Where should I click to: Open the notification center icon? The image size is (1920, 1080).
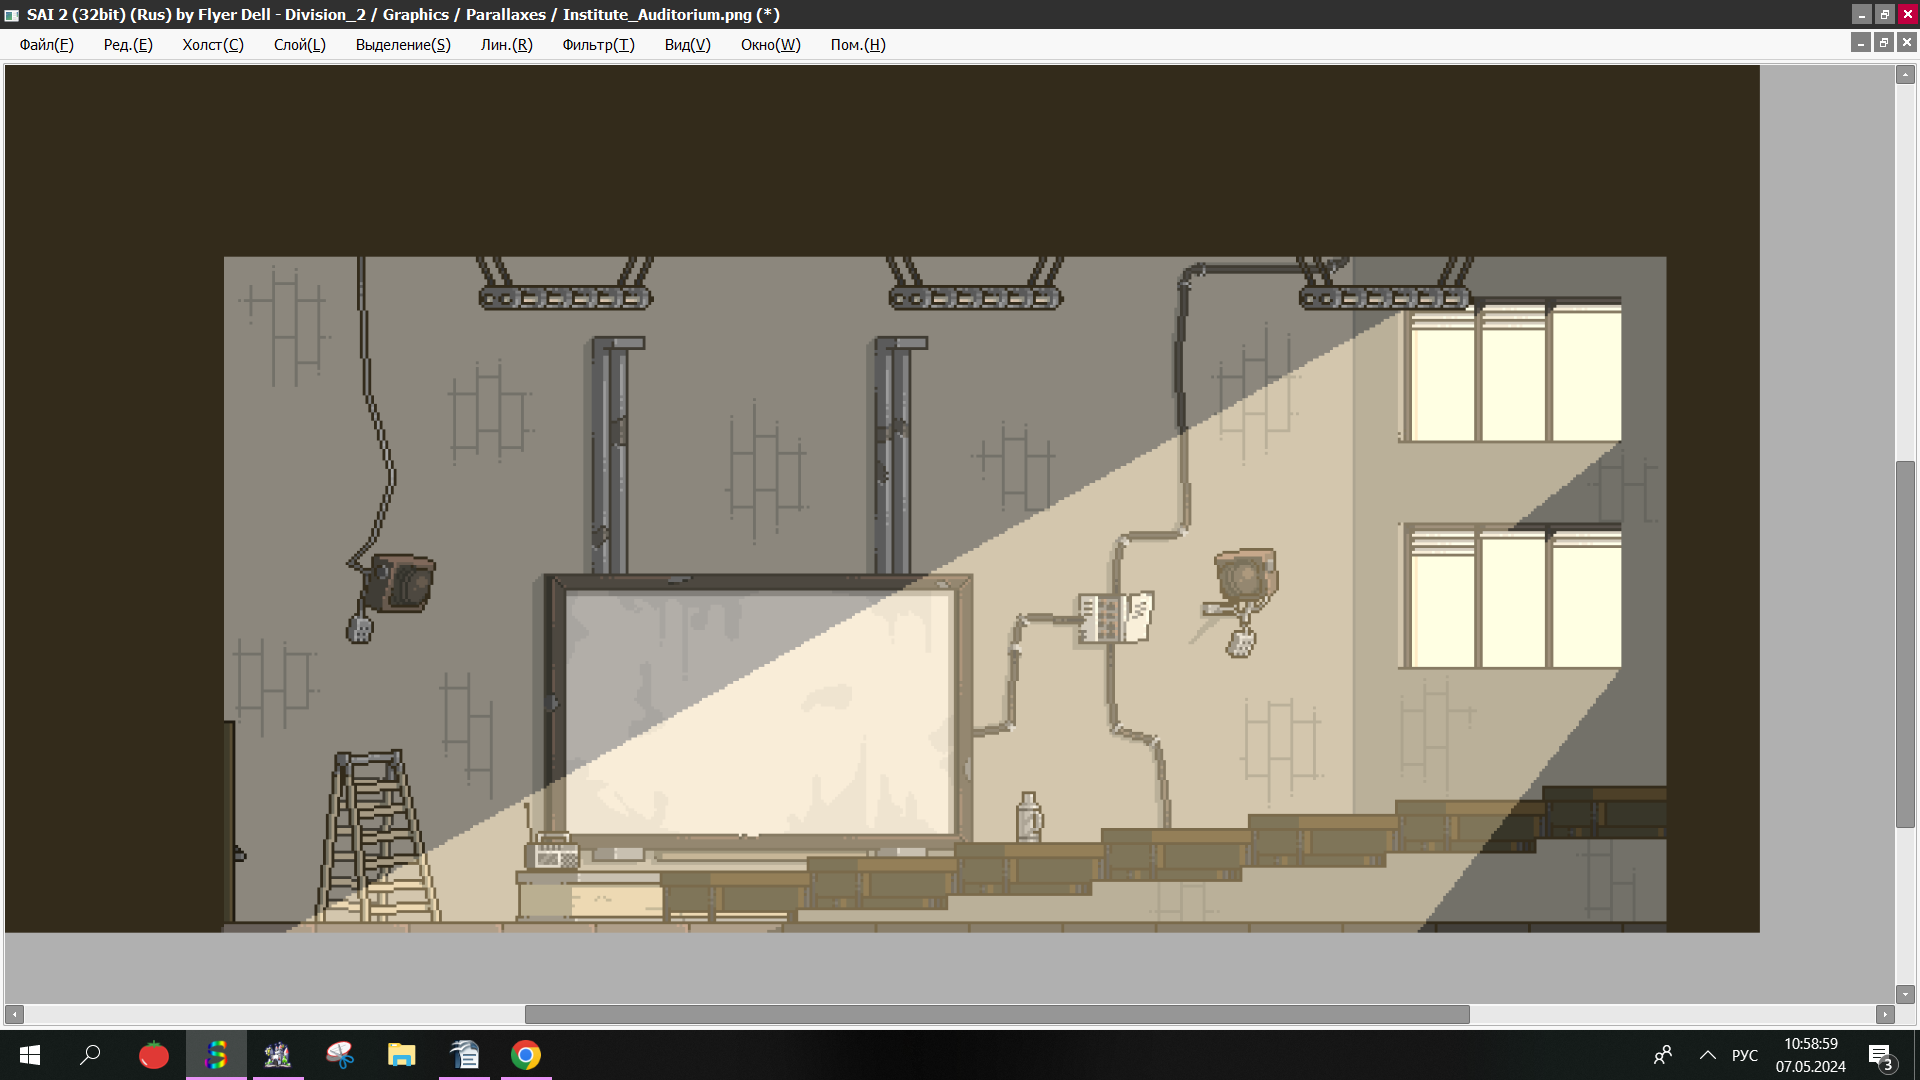[x=1880, y=1055]
